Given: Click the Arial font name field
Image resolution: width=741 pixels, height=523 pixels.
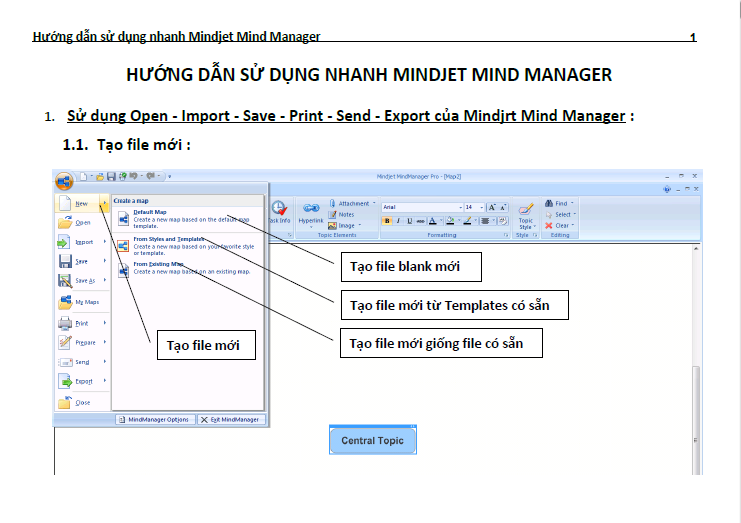Looking at the screenshot, I should coord(420,207).
